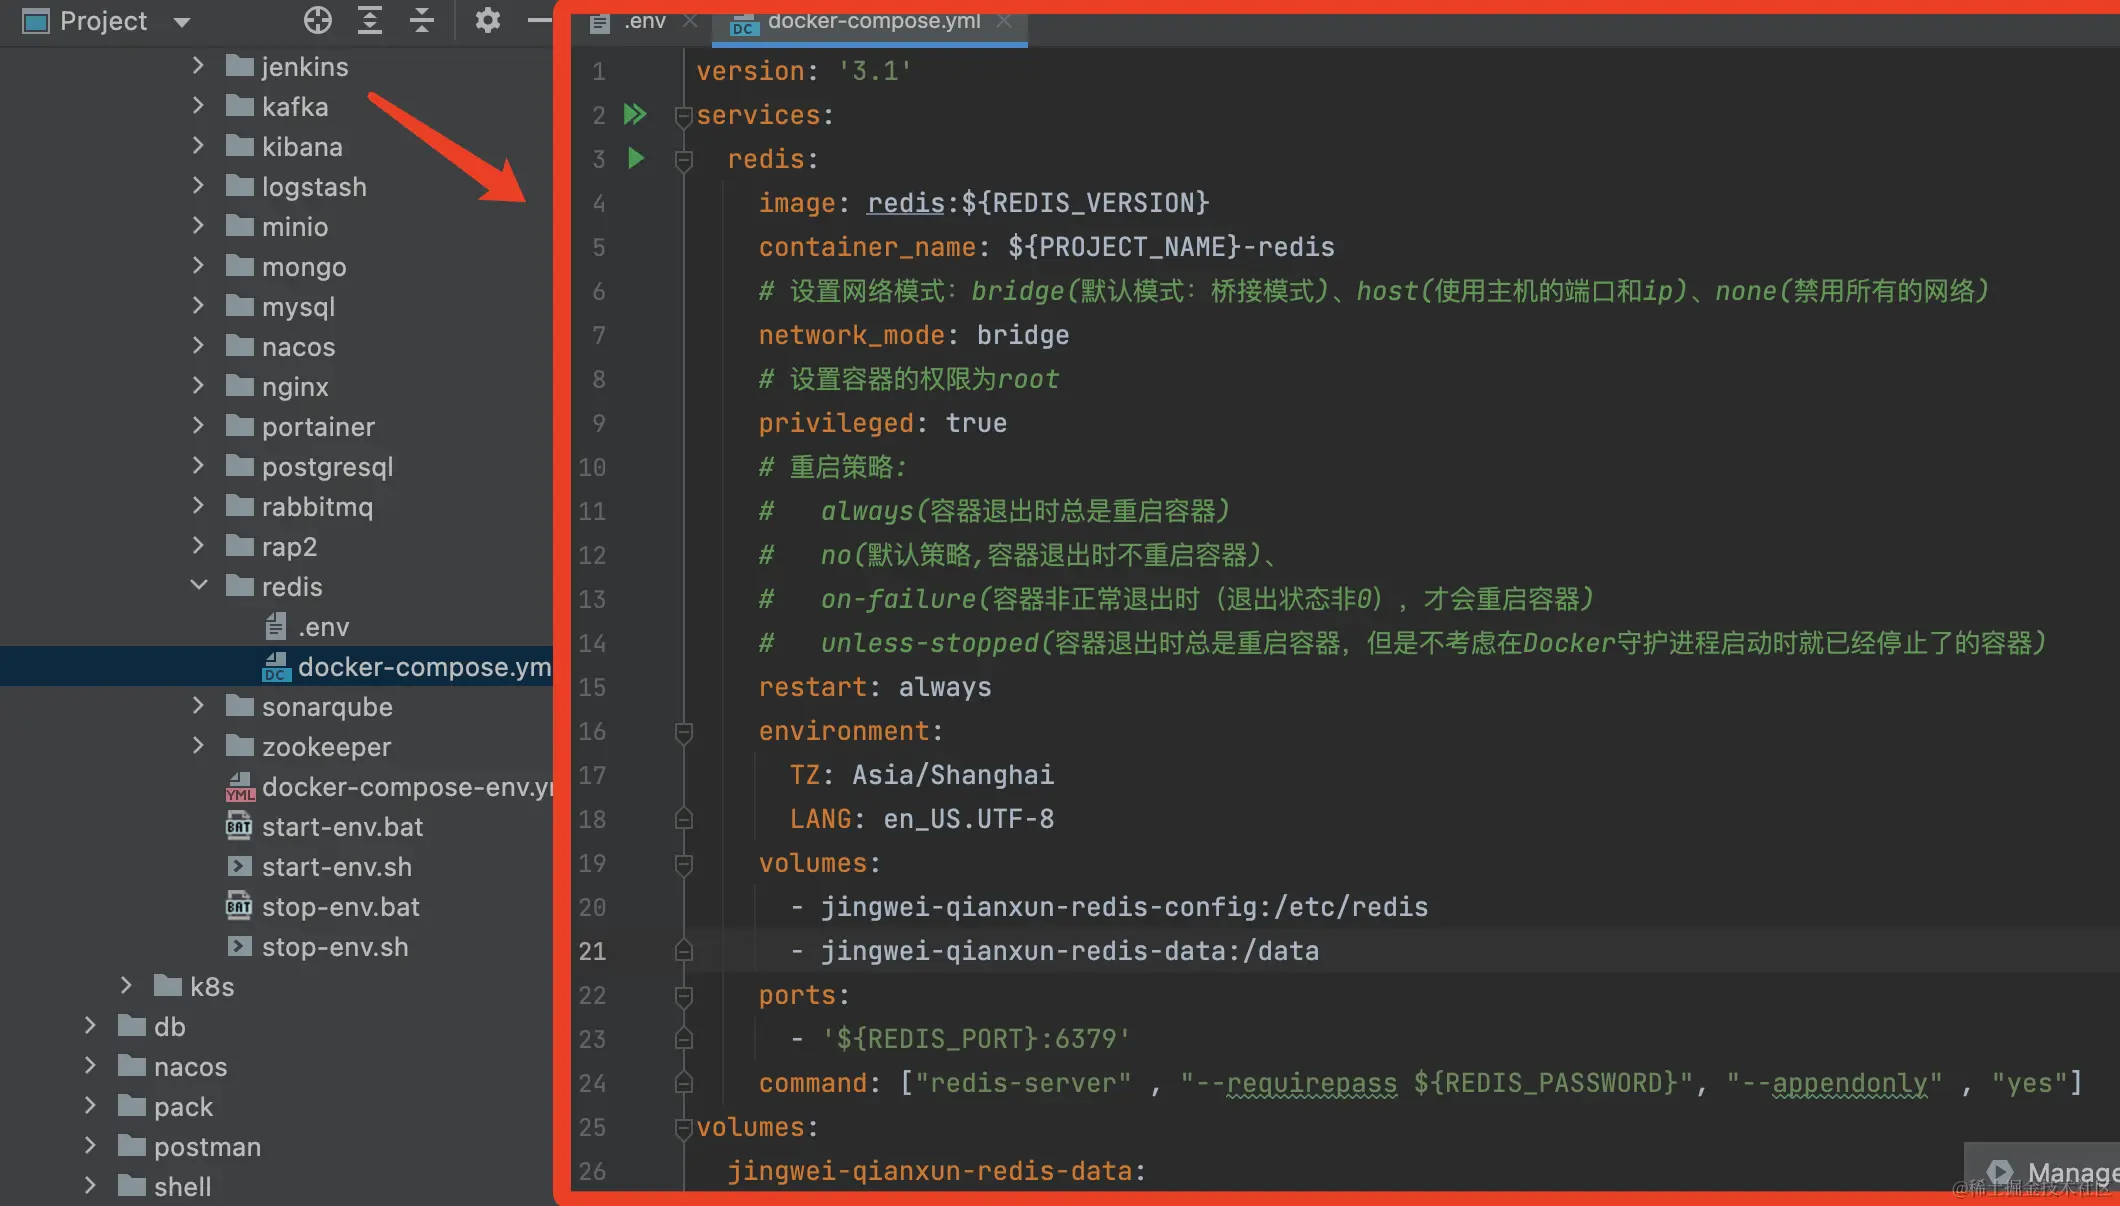2120x1206 pixels.
Task: Click the Expand All icon in Project toolbar
Action: 370,20
